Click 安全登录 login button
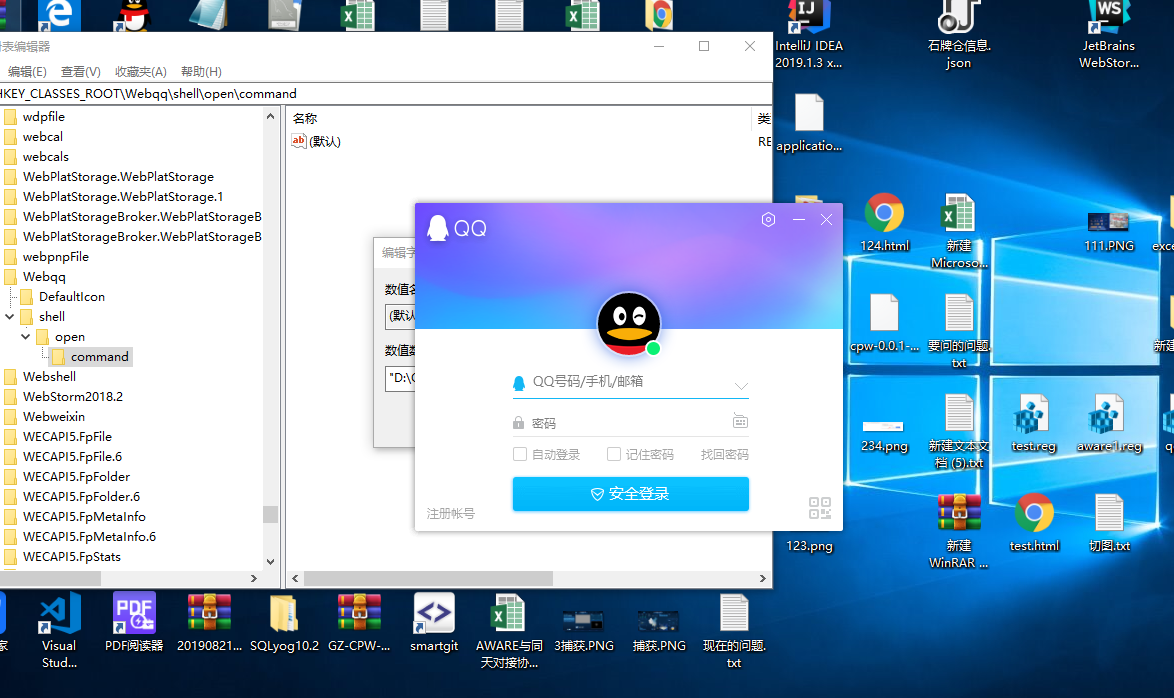This screenshot has width=1174, height=698. [630, 494]
